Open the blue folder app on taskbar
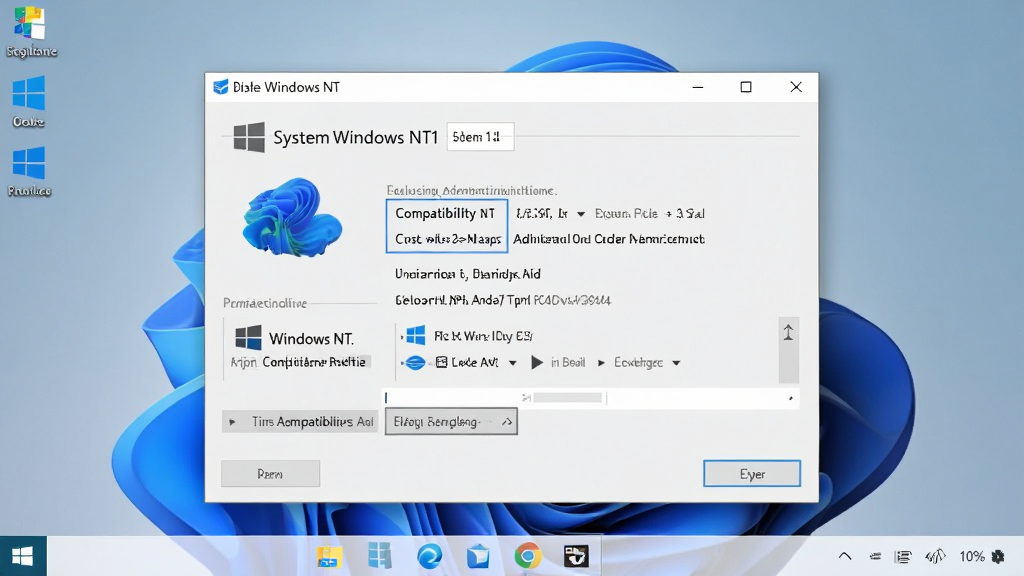 click(478, 556)
